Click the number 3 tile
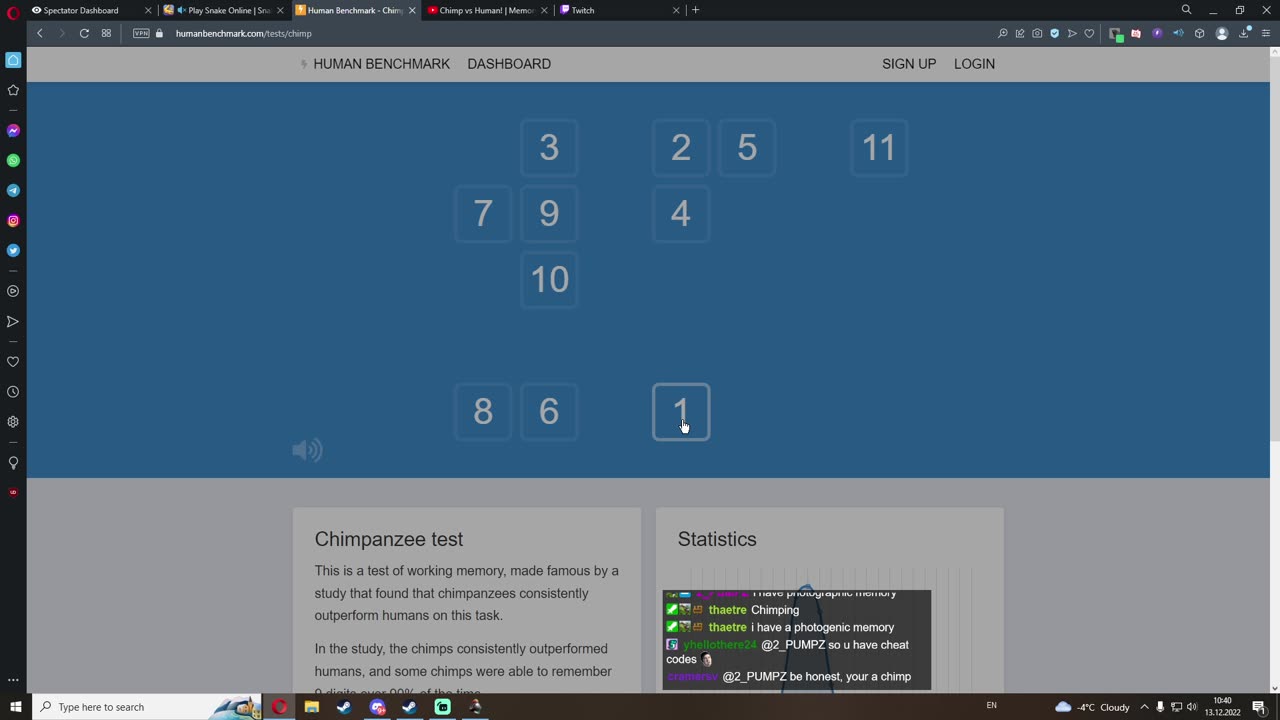 549,148
